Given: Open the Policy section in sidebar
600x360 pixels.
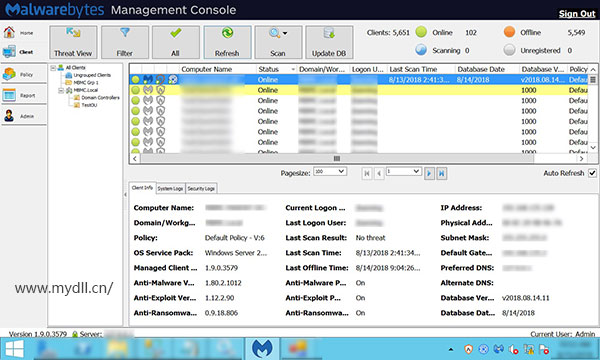Looking at the screenshot, I should pyautogui.click(x=23, y=74).
